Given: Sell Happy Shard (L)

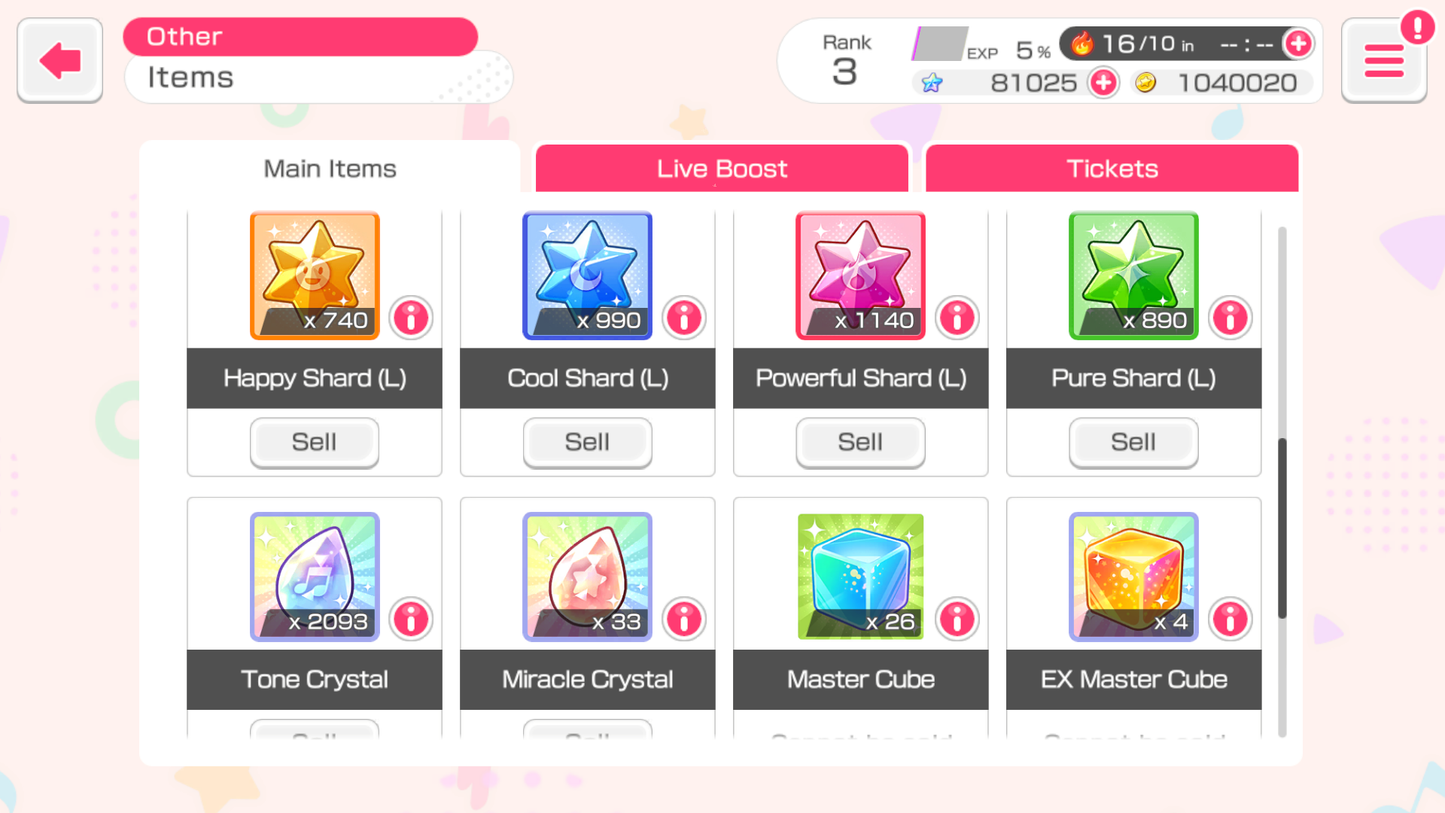Looking at the screenshot, I should tap(314, 442).
